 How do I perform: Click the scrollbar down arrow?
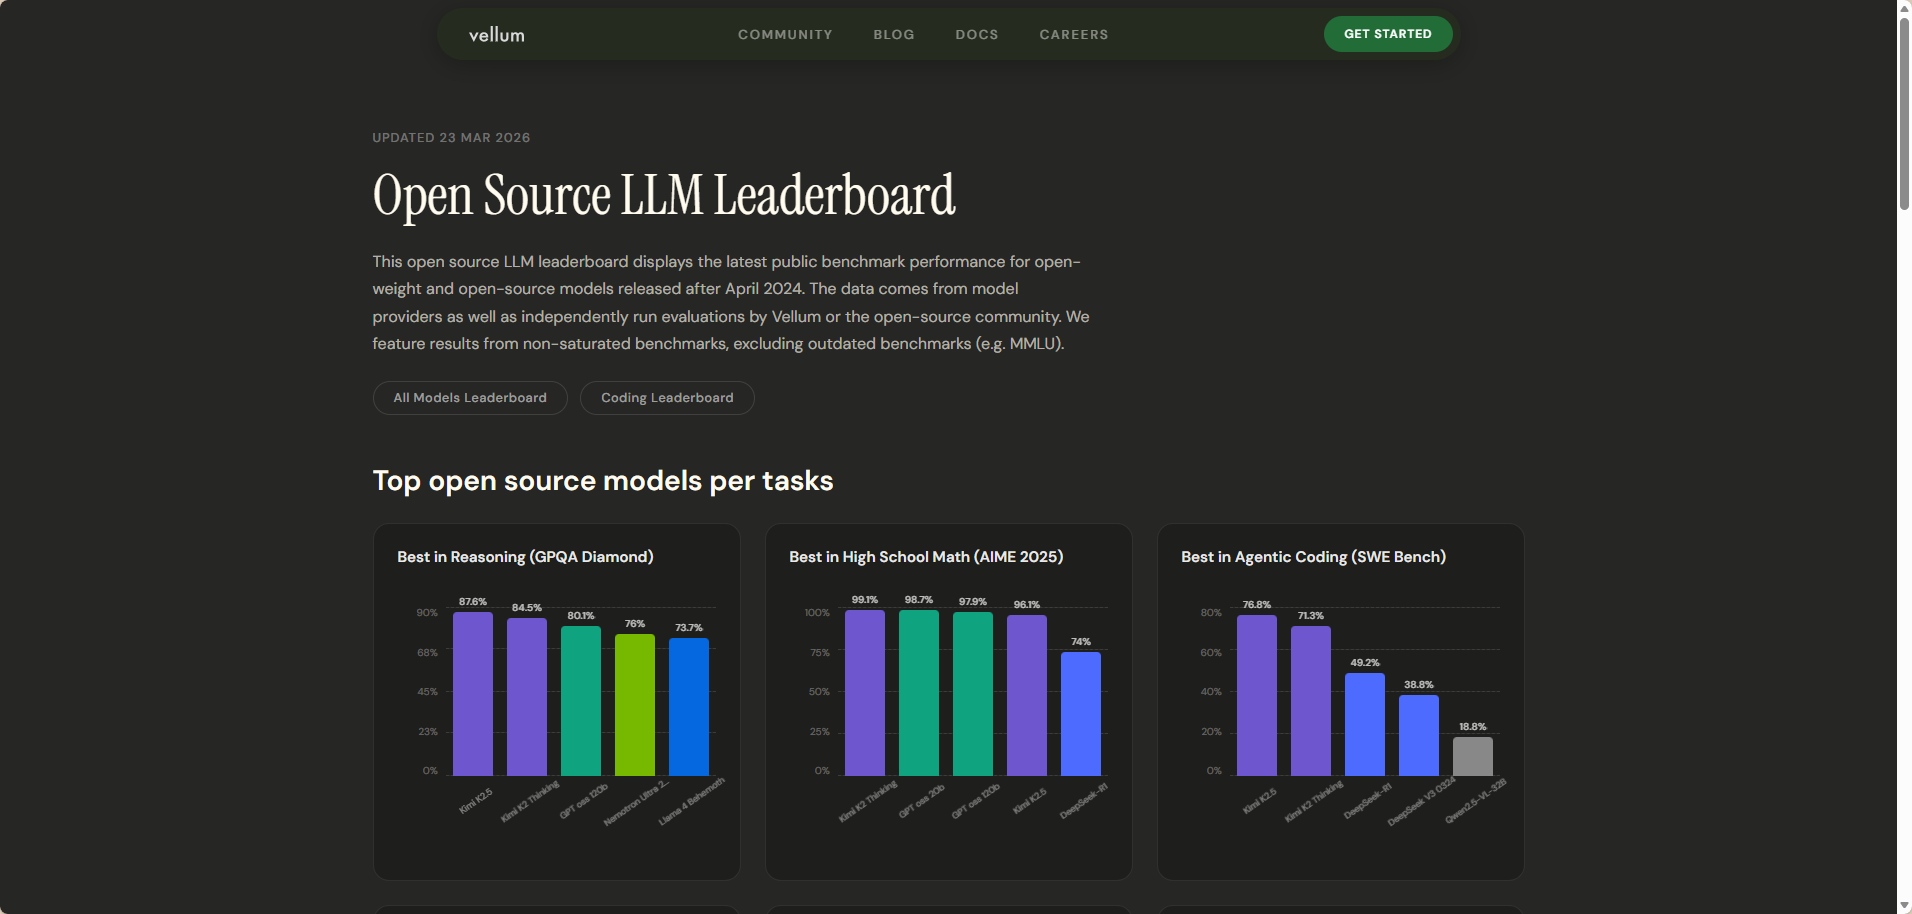1904,906
